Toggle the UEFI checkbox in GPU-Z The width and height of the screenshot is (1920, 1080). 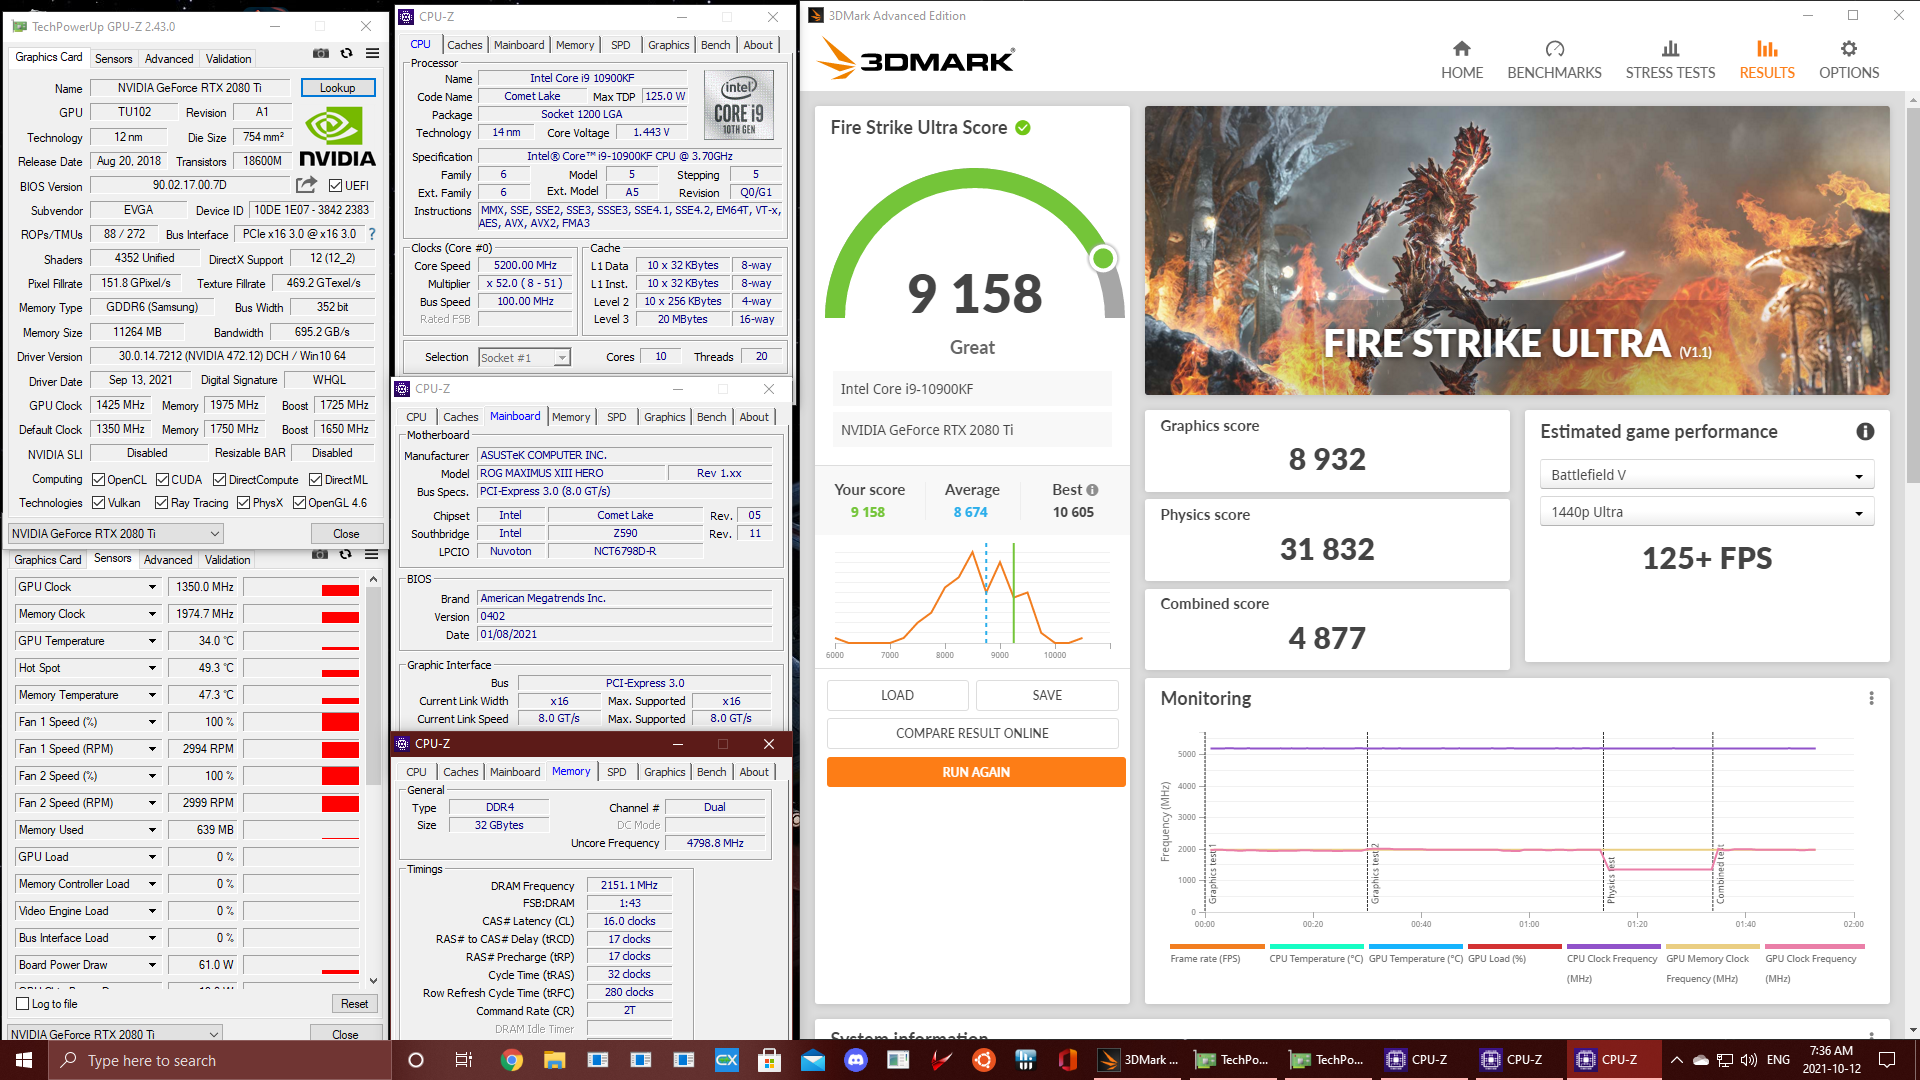coord(335,186)
